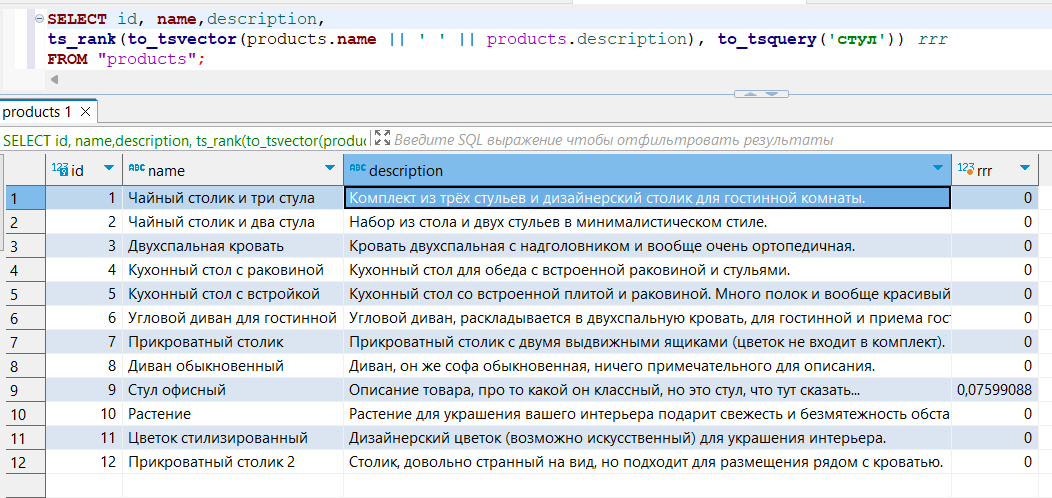Image resolution: width=1052 pixels, height=498 pixels.
Task: Click the rrr value 0,07599088
Action: pos(995,390)
